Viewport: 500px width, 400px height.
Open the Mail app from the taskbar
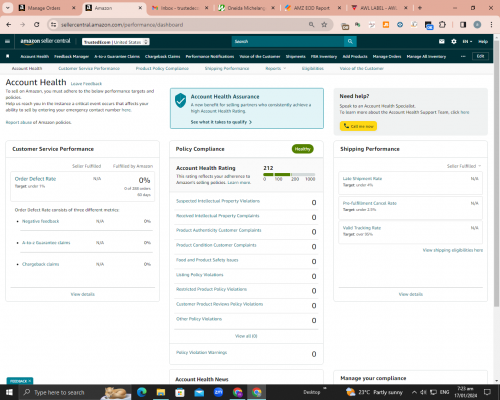click(x=199, y=392)
